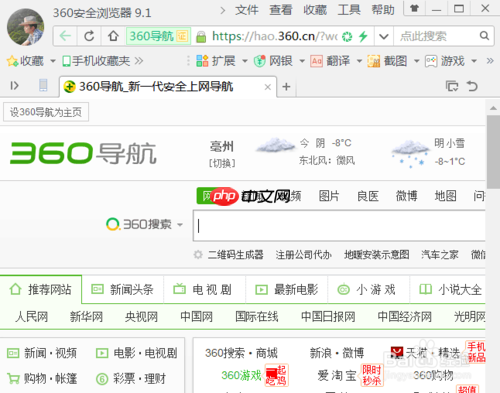Screen dimensions: 500x393
Task: Click today's cloudy weather icon
Action: [x=275, y=146]
